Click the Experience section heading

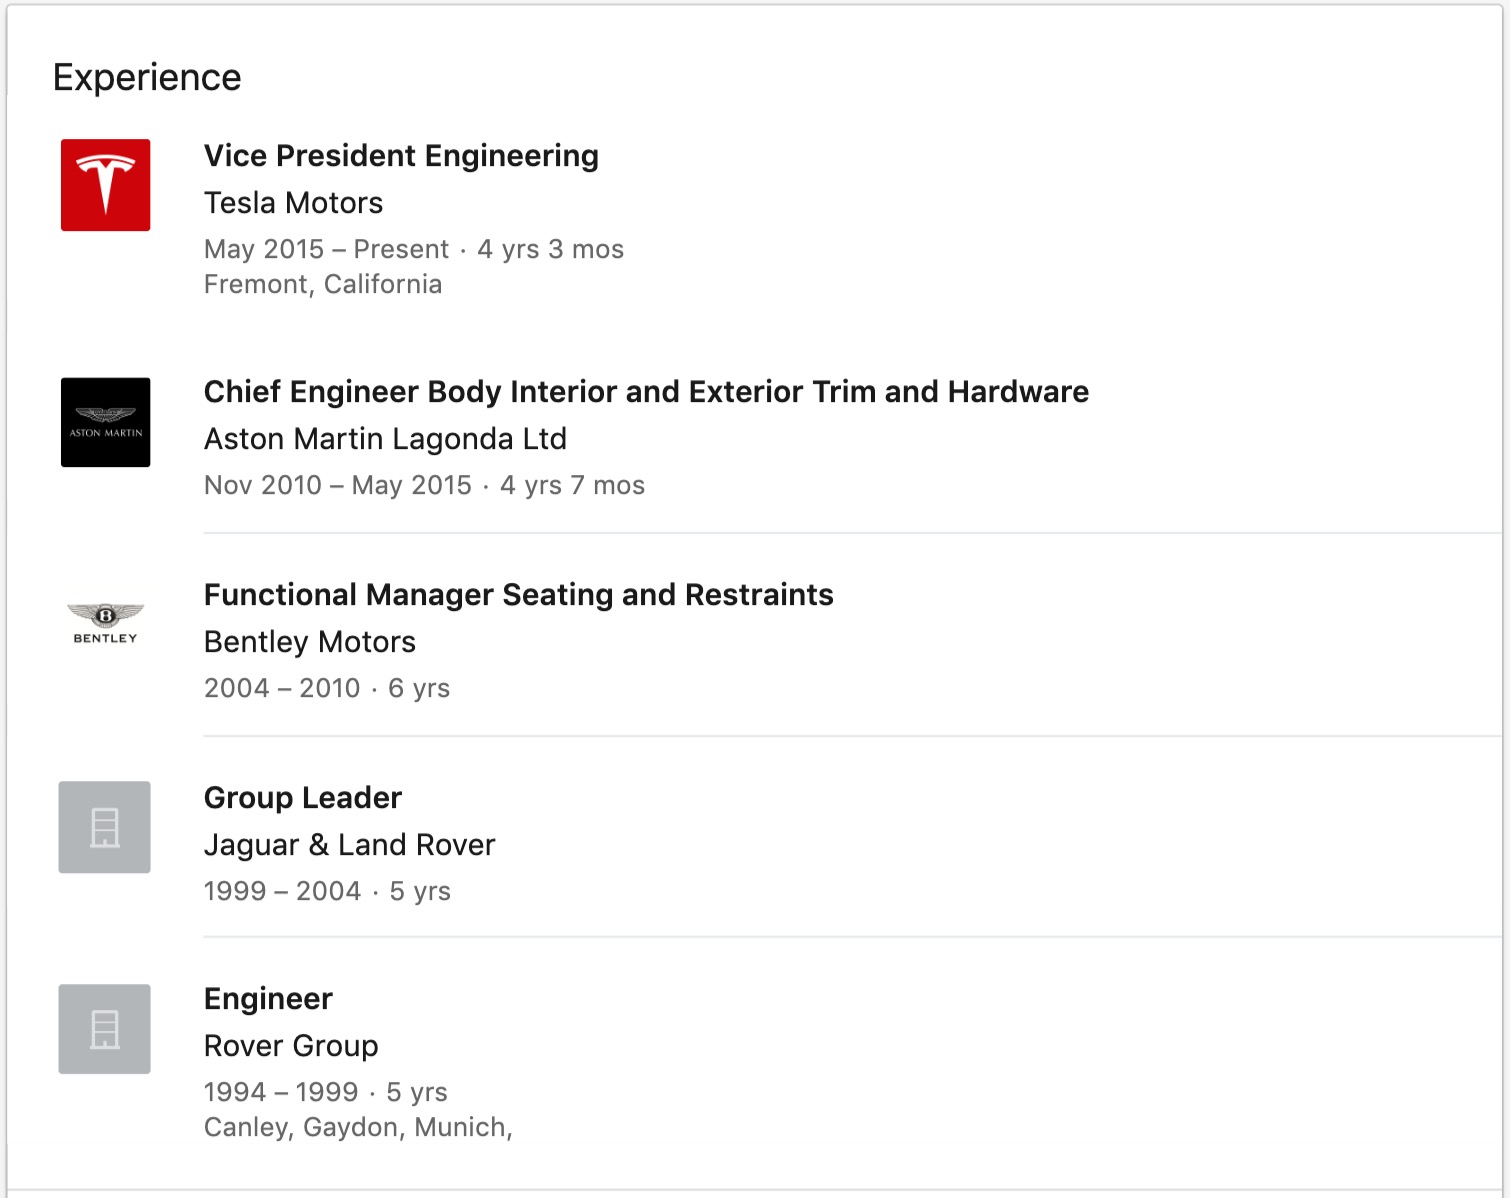coord(147,78)
